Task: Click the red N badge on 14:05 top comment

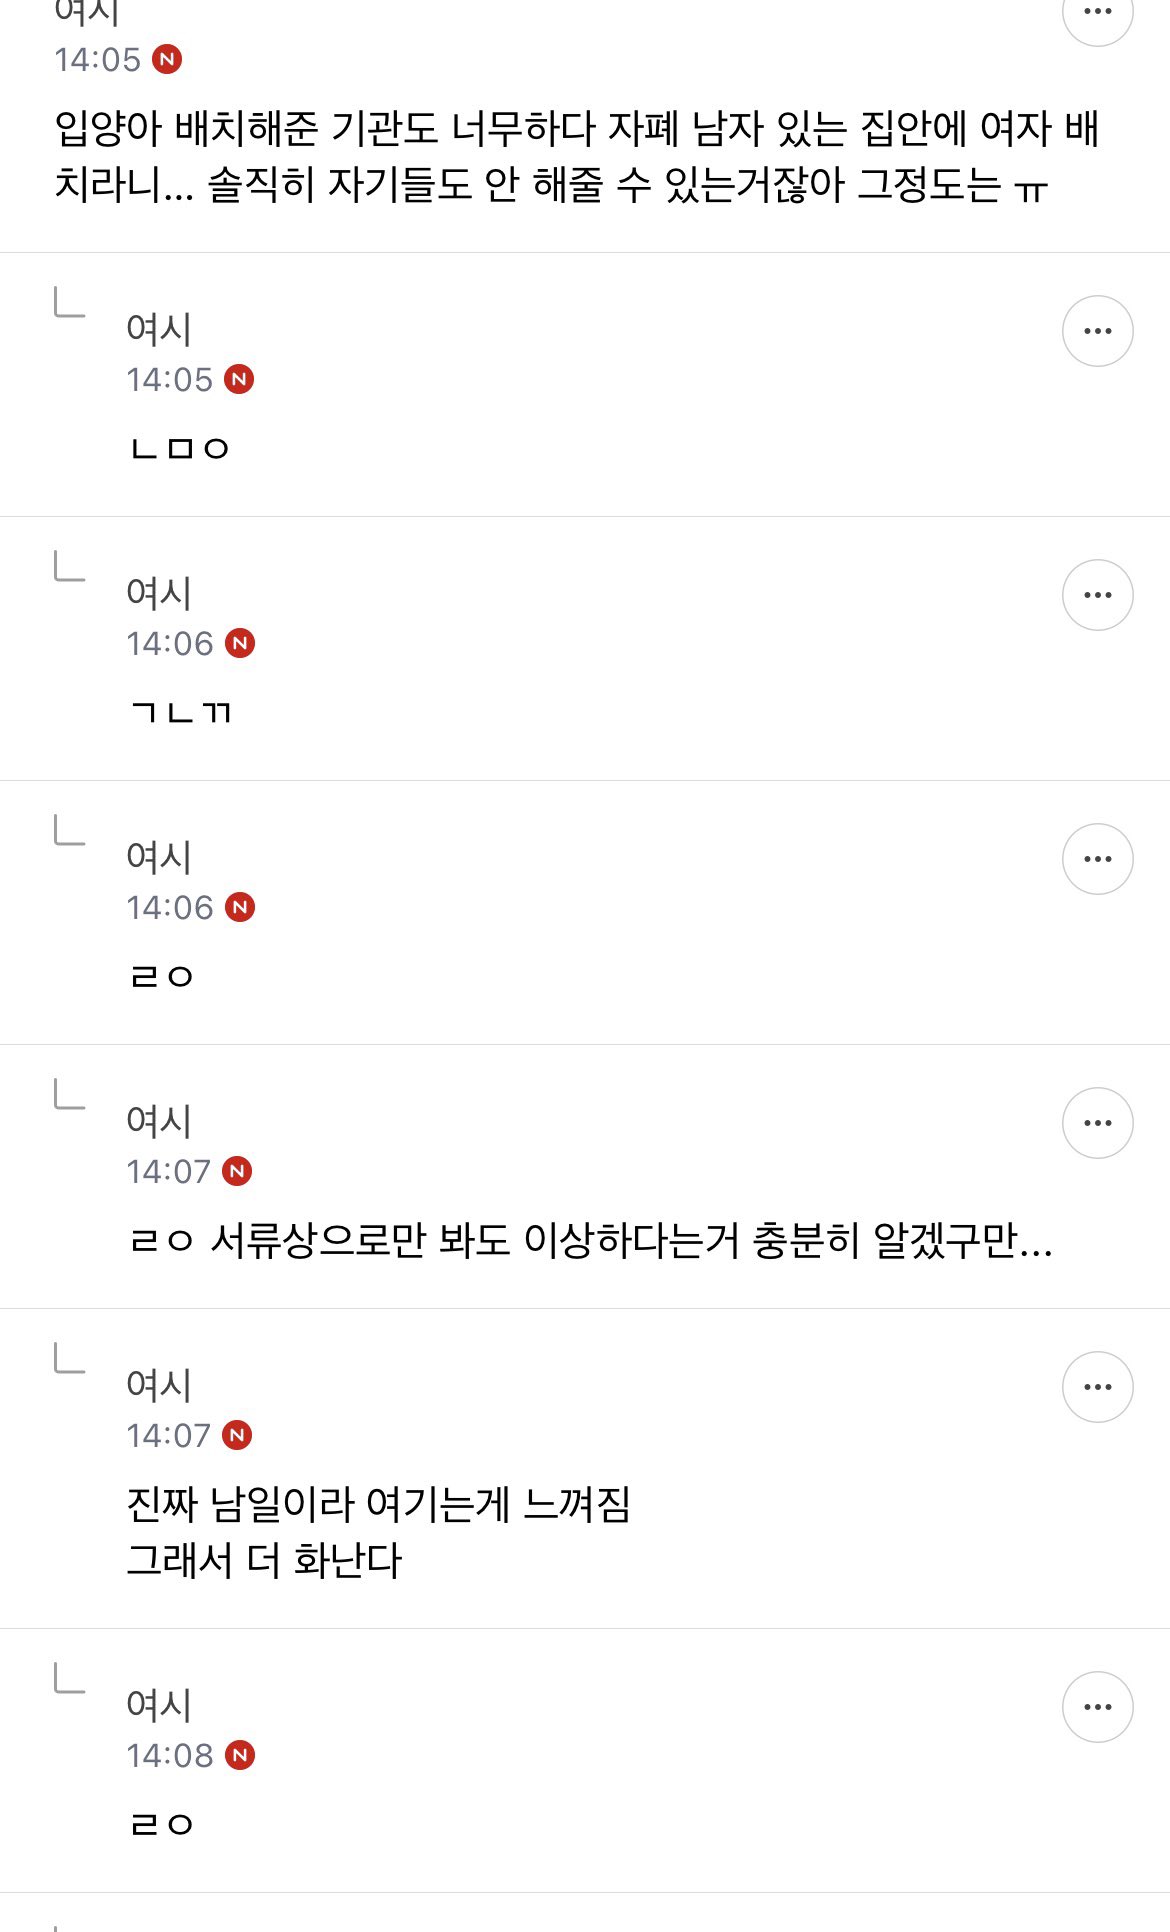Action: coord(167,59)
